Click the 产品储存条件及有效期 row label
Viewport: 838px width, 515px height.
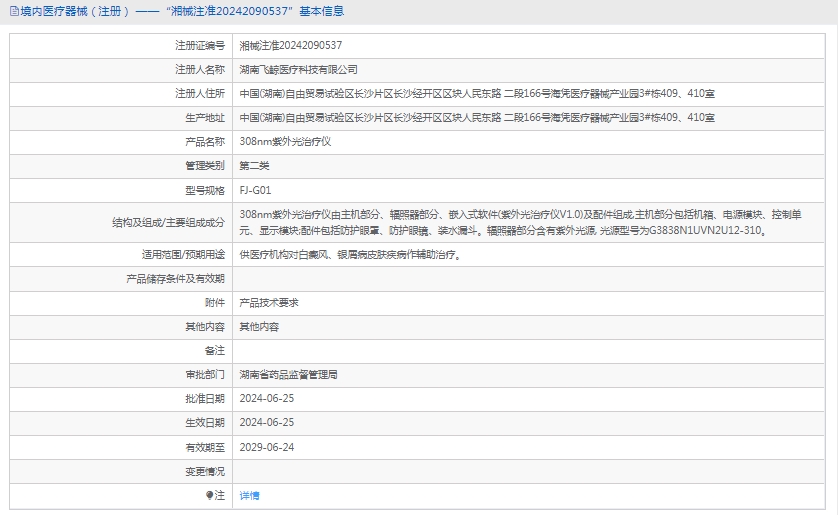[x=175, y=278]
